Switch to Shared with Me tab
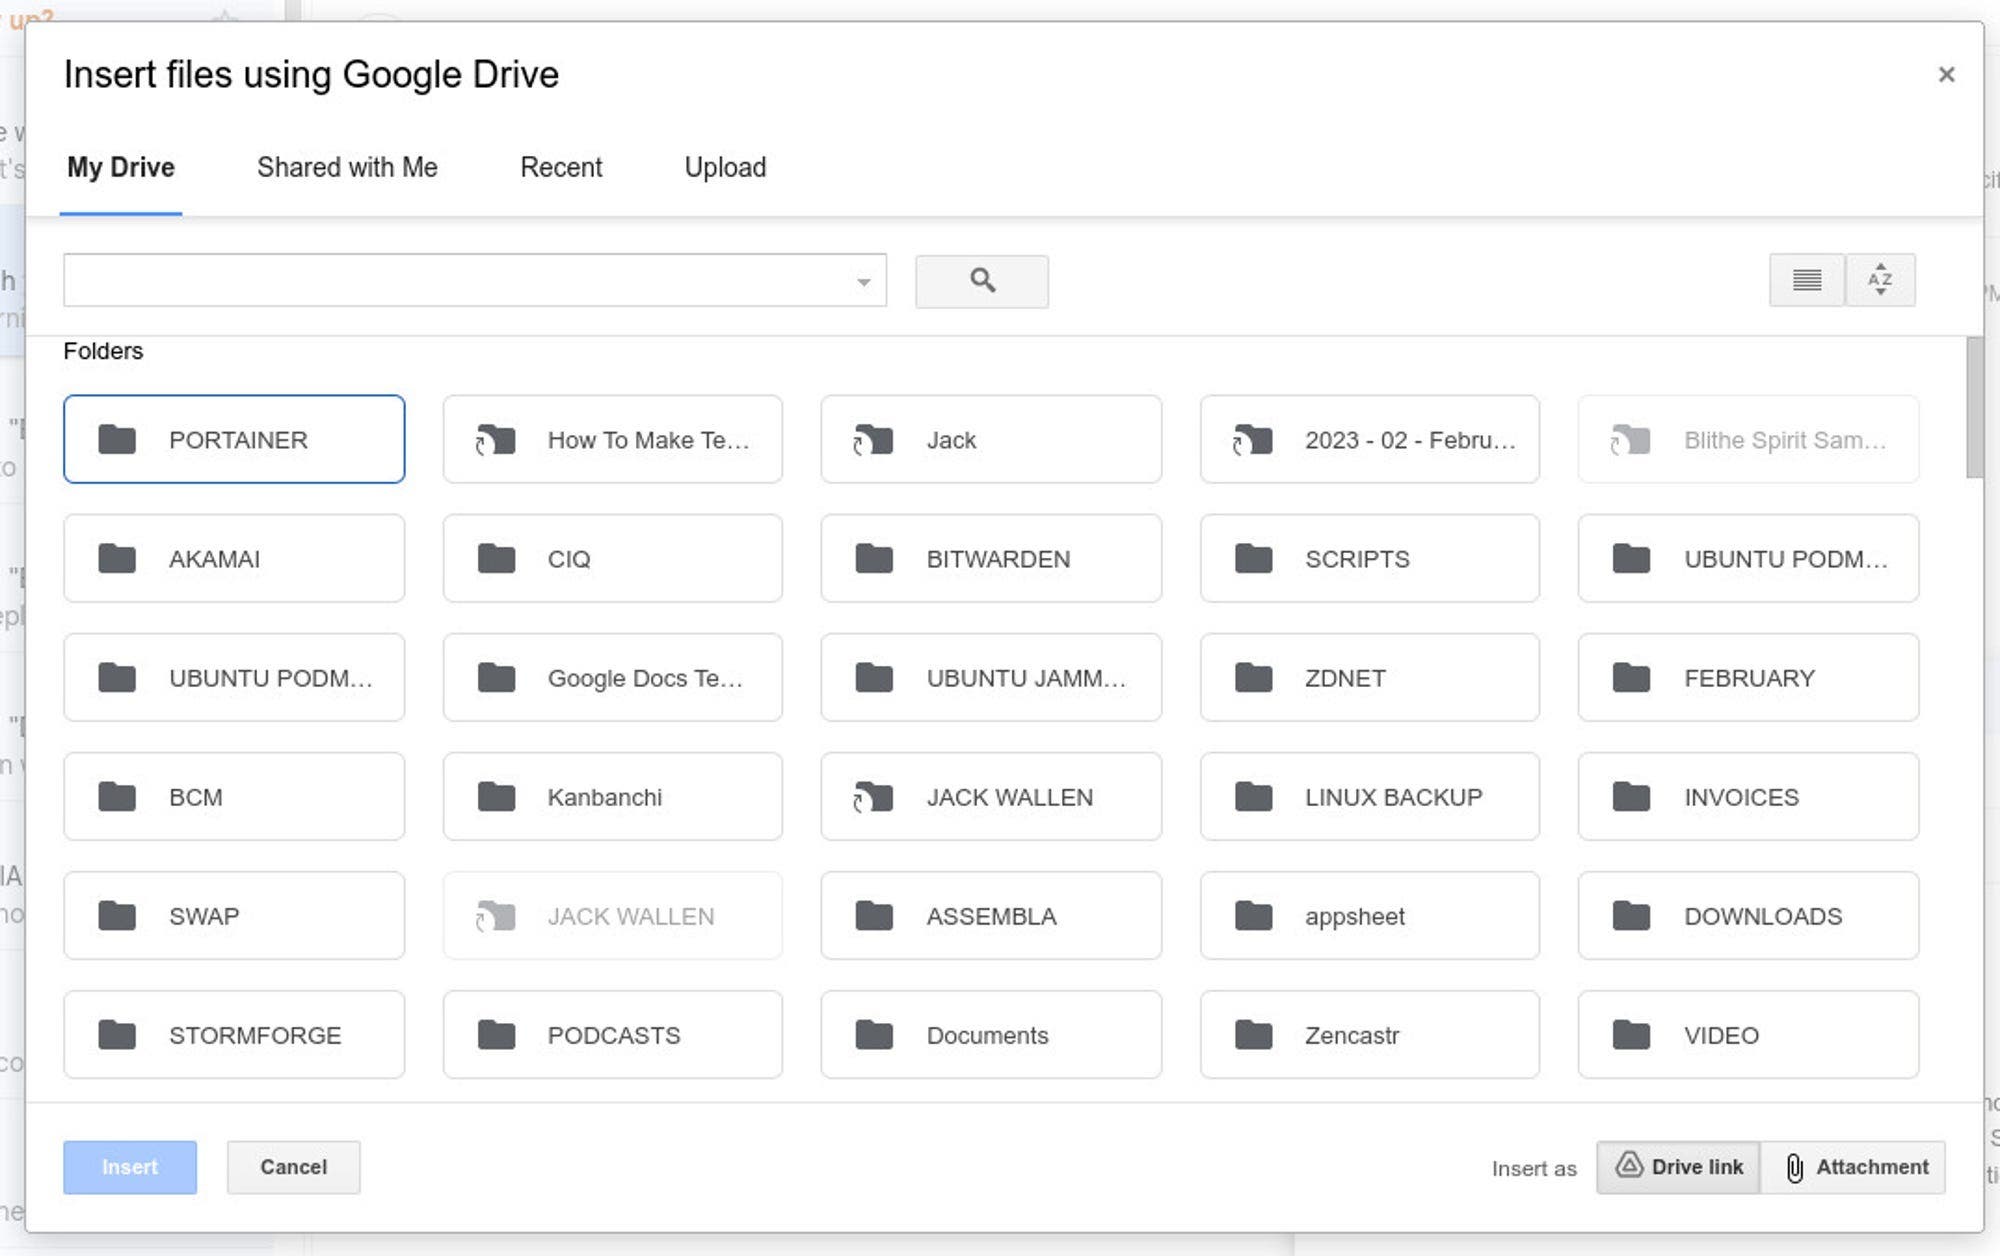The image size is (2000, 1256). click(x=347, y=167)
